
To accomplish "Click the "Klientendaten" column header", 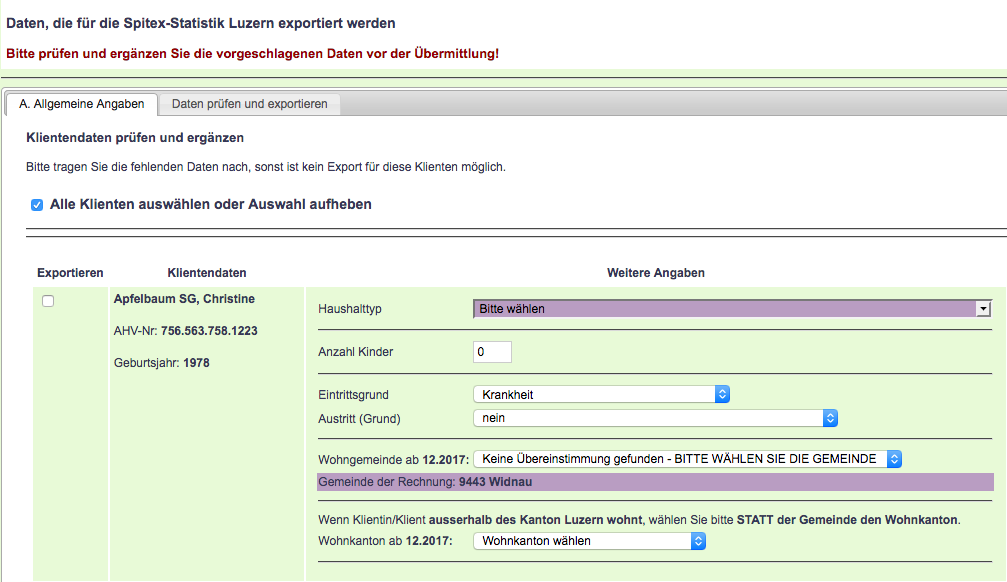I will pyautogui.click(x=207, y=273).
